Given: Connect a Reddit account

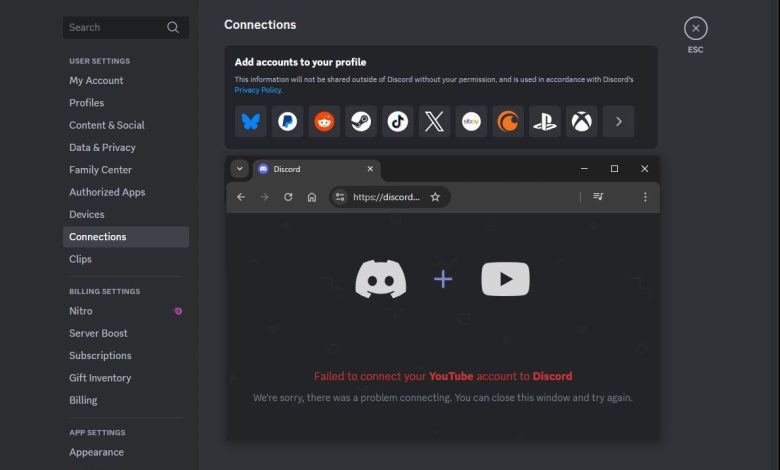Looking at the screenshot, I should (x=324, y=121).
